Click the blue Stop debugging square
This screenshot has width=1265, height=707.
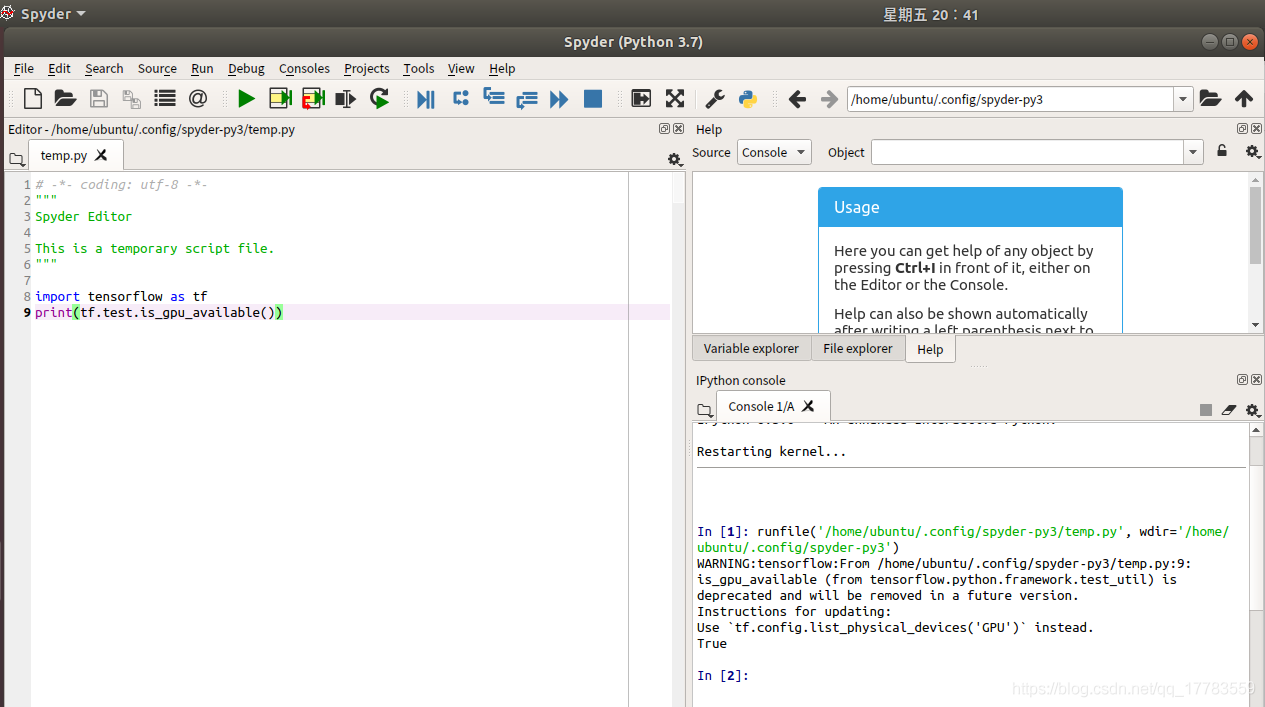pyautogui.click(x=593, y=99)
